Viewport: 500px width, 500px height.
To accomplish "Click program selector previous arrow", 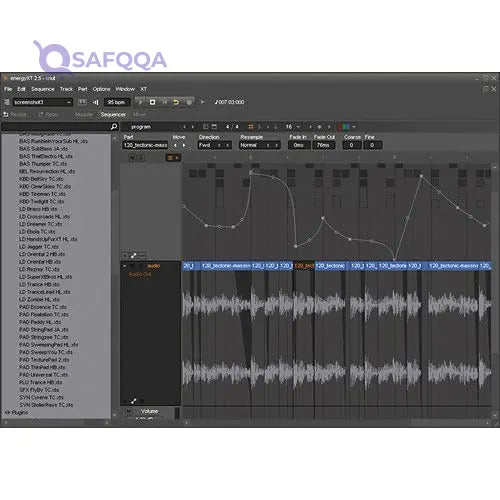I will (x=184, y=127).
